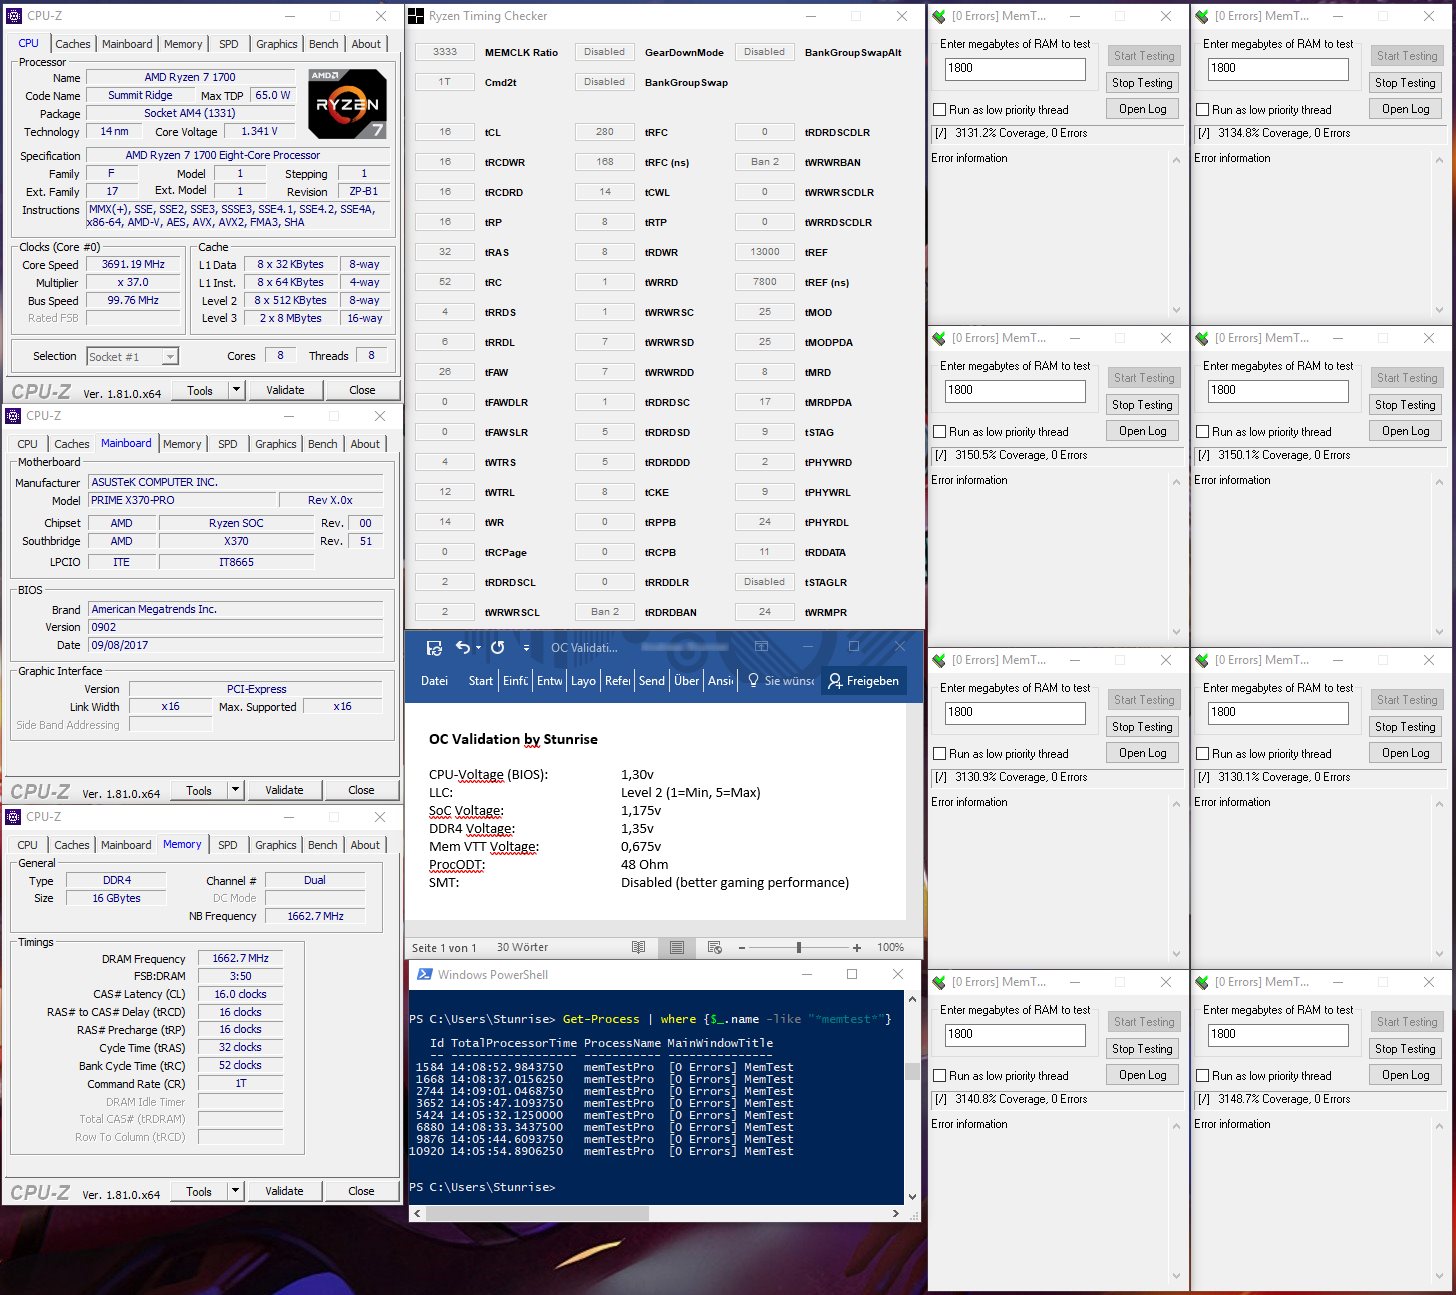Viewport: 1456px width, 1295px height.
Task: Click Close button in CPU-Z Mainboard window
Action: [361, 790]
